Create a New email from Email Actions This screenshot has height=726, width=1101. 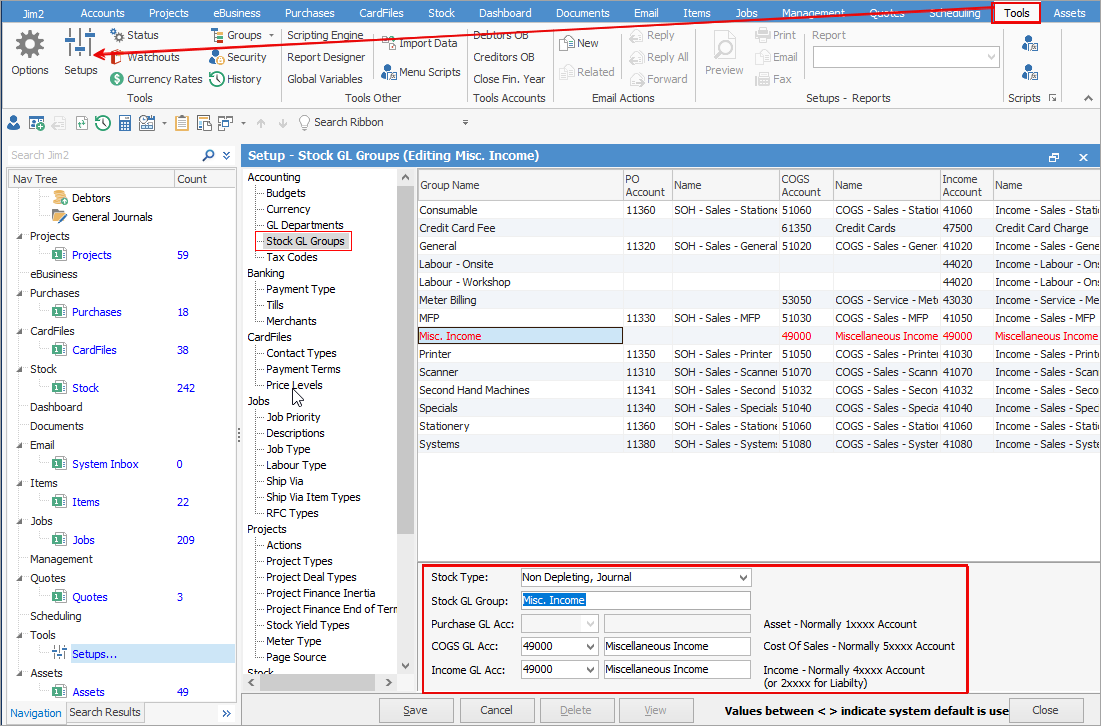(x=579, y=44)
